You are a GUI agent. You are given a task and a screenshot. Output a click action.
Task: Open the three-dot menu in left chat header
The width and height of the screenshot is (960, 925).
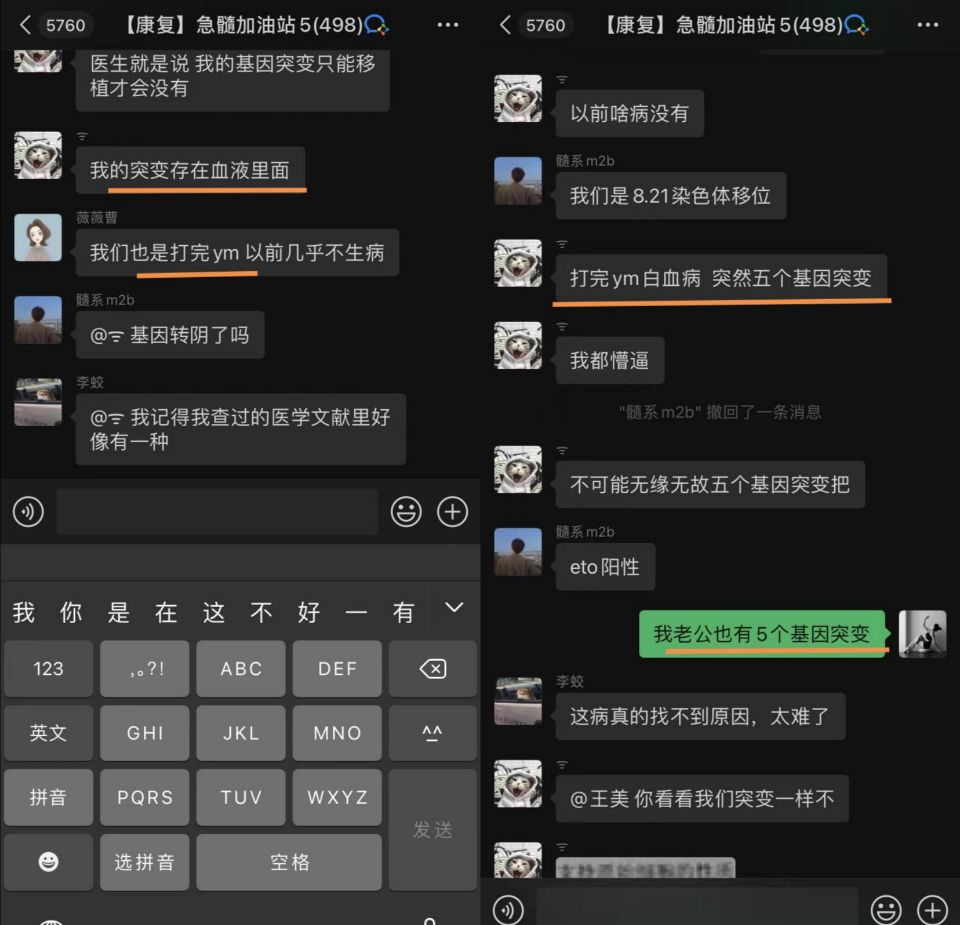click(449, 24)
